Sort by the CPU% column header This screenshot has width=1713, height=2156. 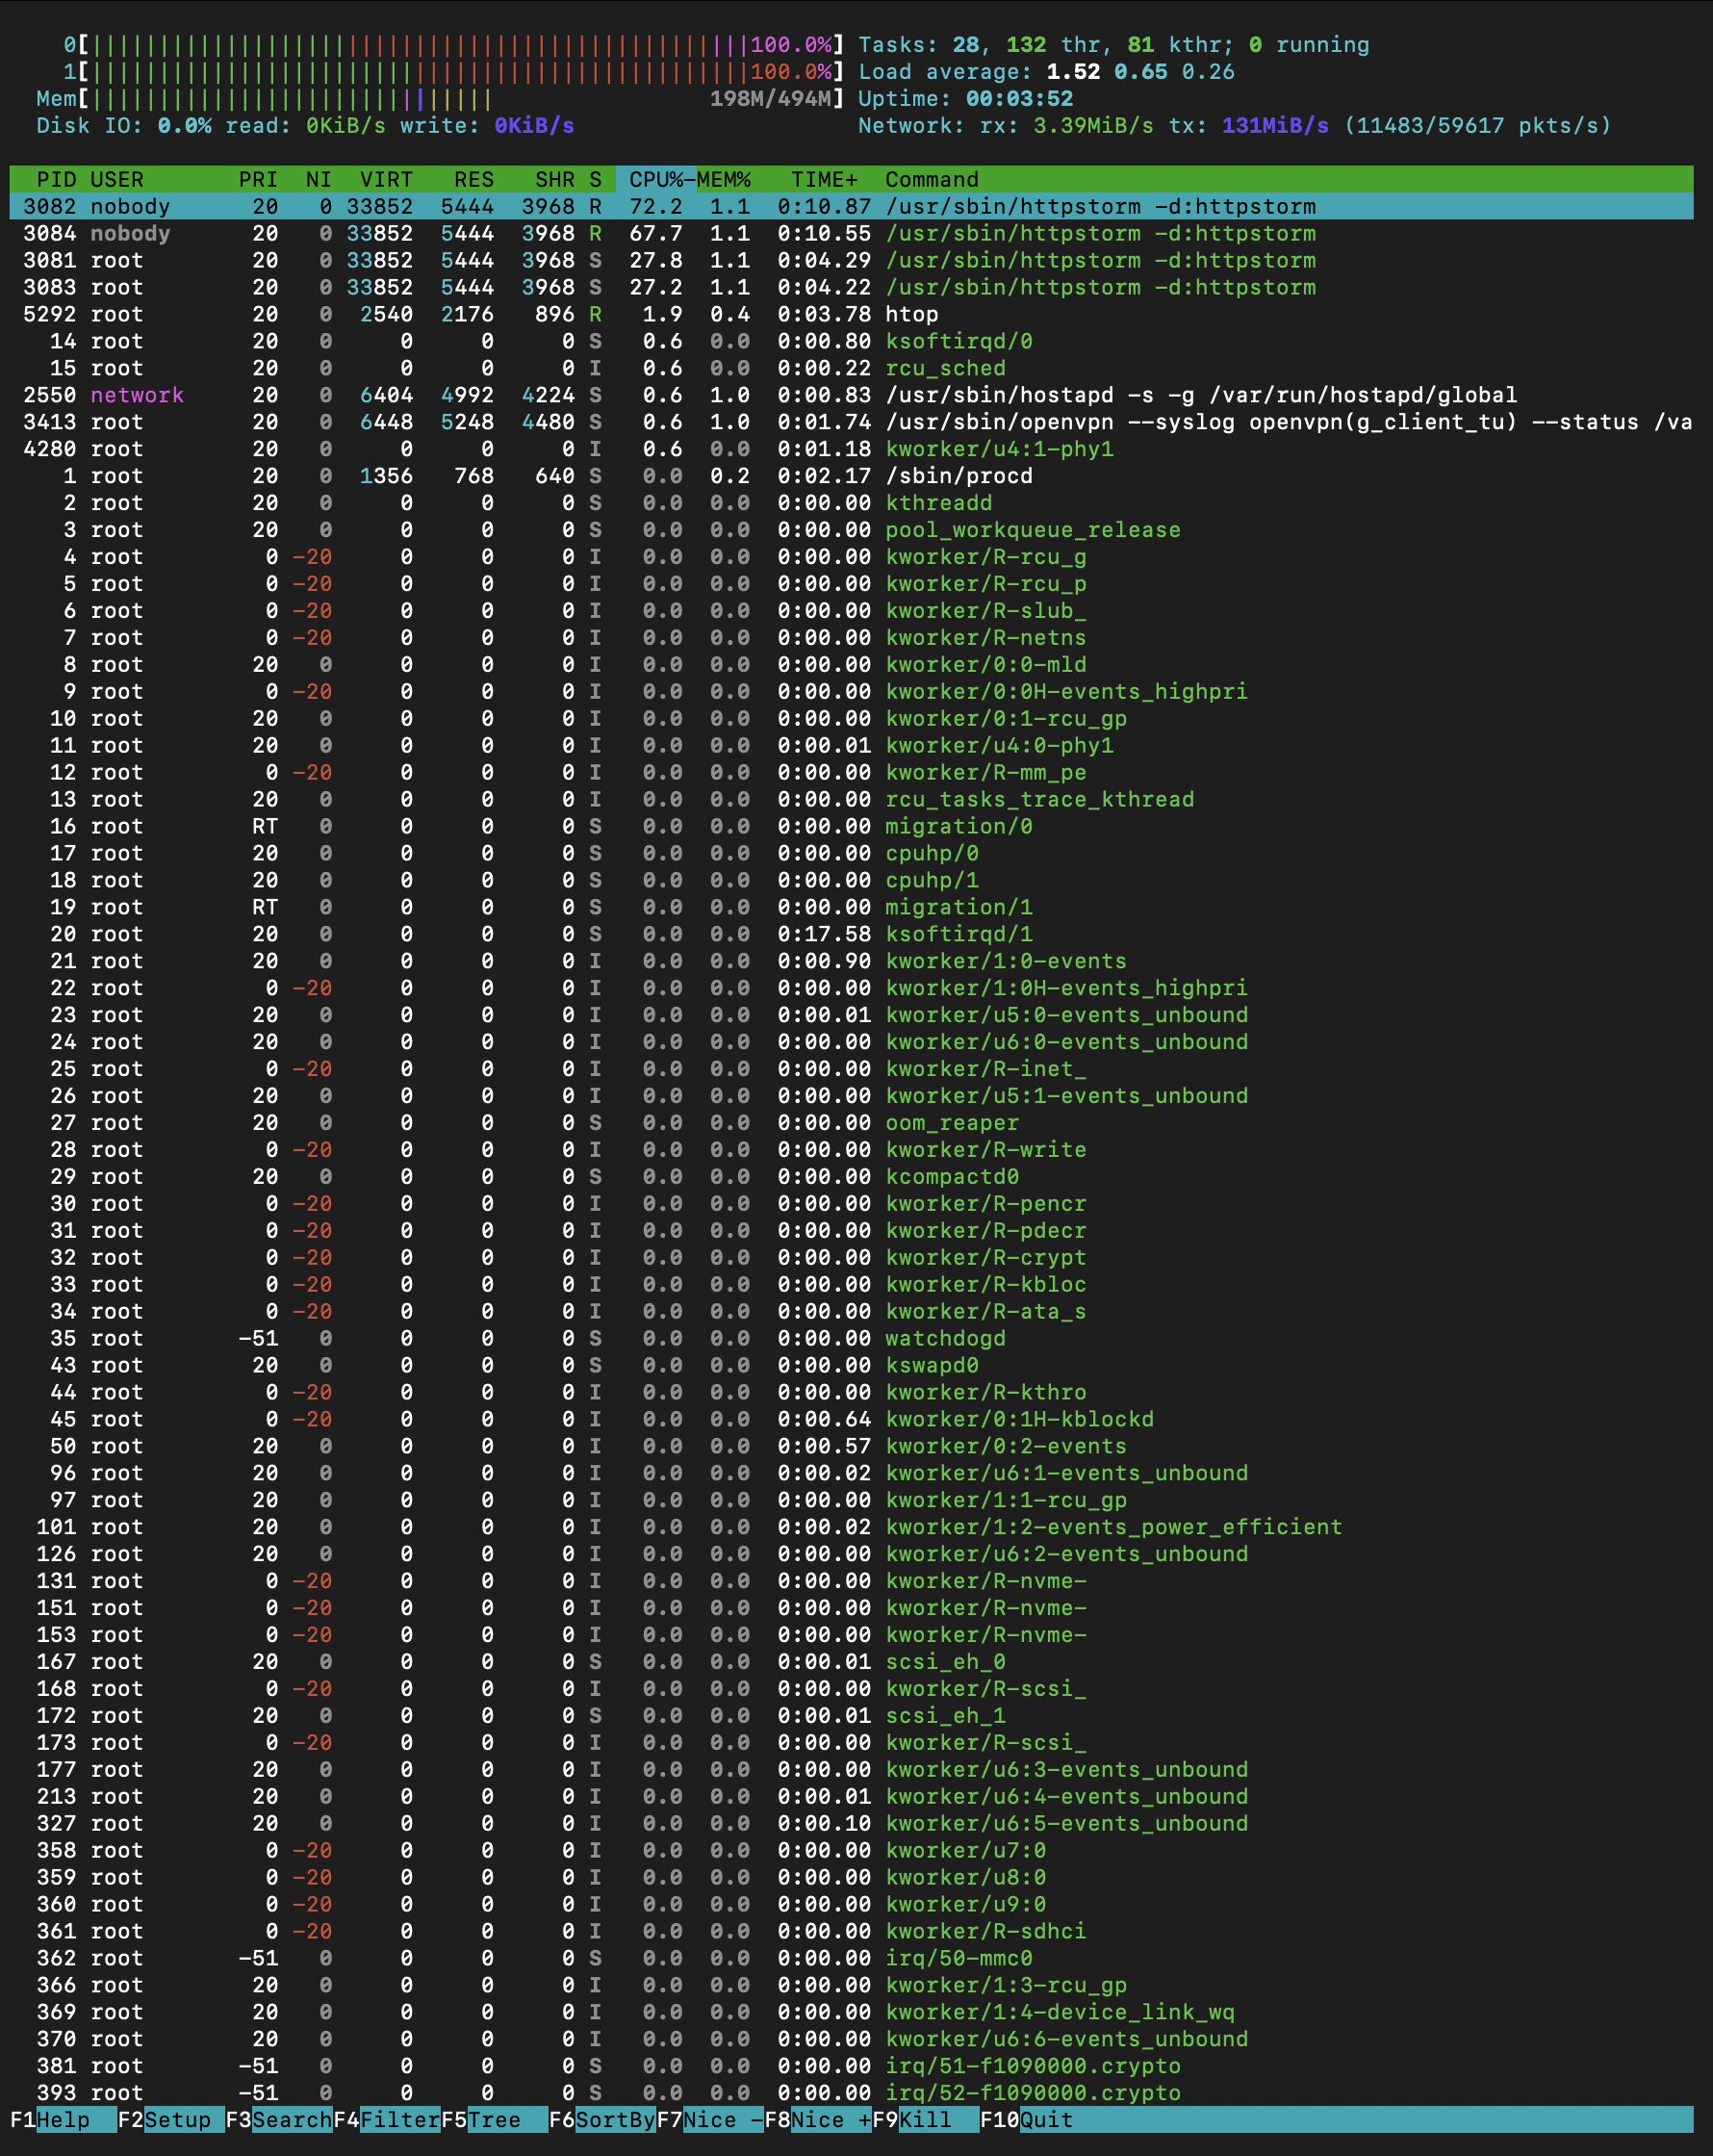[656, 179]
